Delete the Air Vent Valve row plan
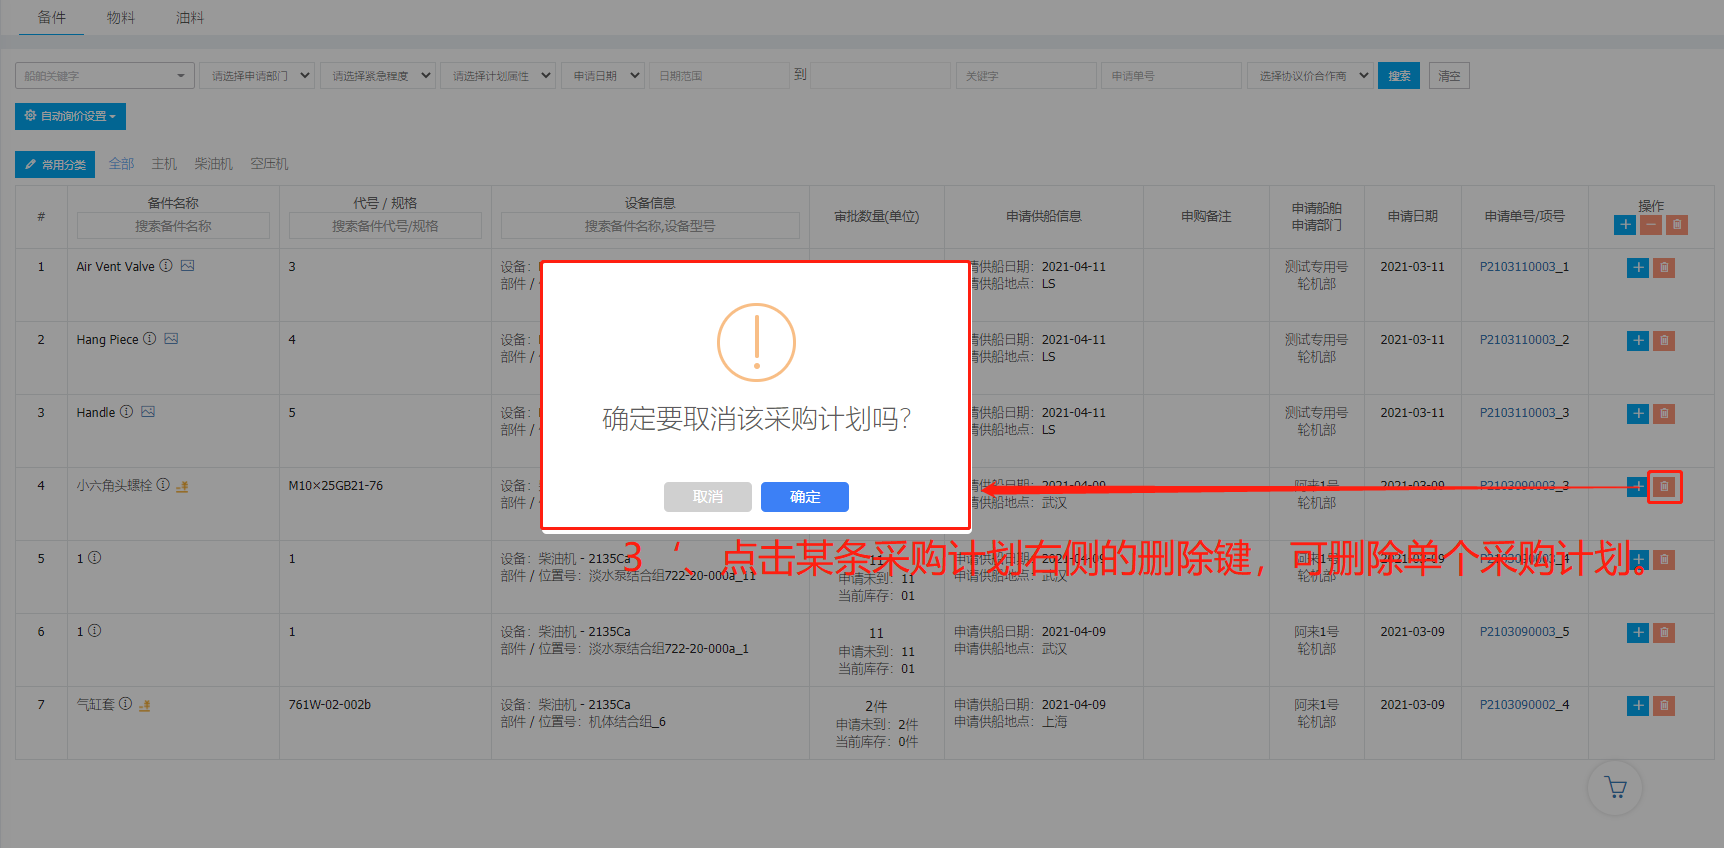The height and width of the screenshot is (848, 1724). (1664, 268)
